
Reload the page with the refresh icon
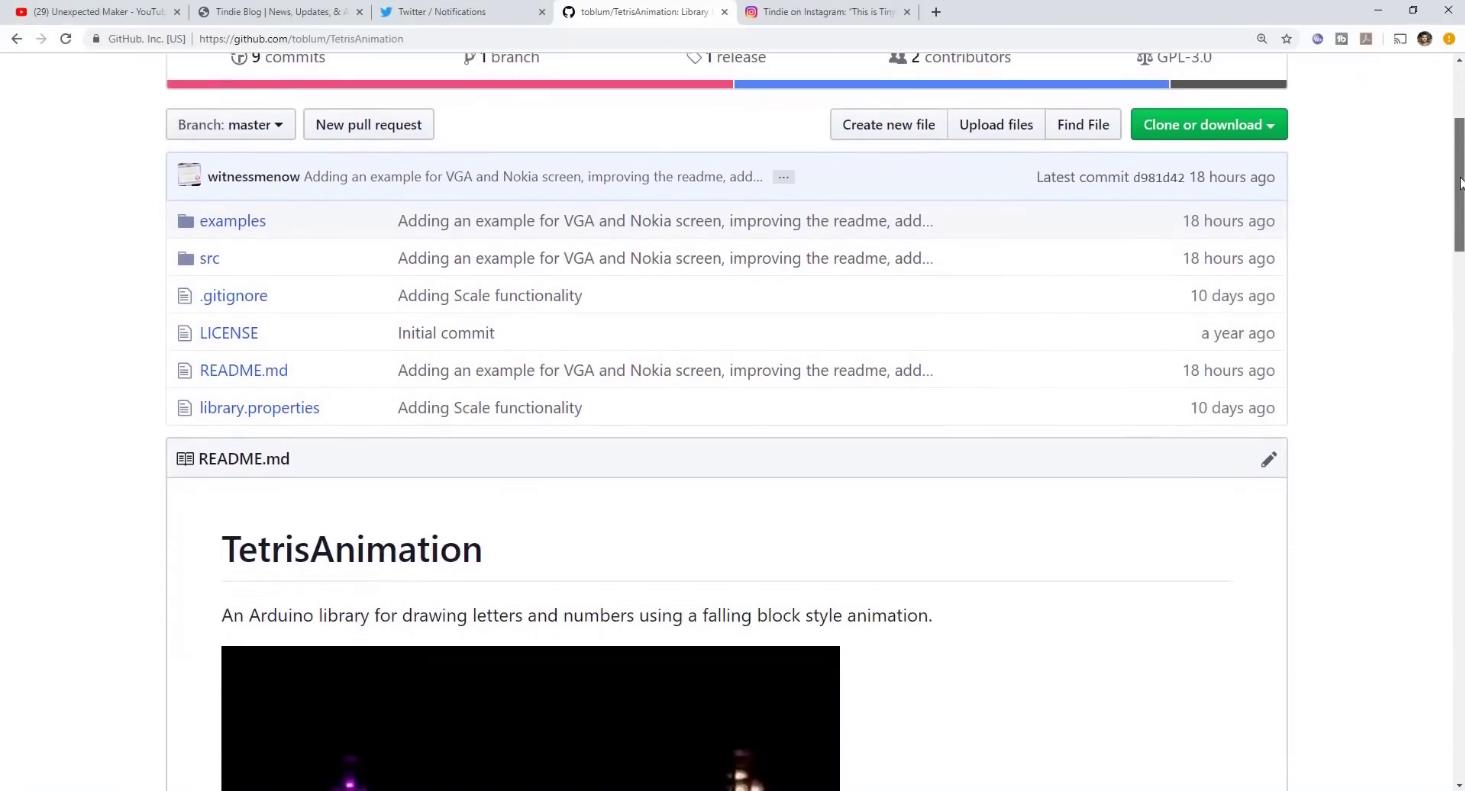(x=66, y=39)
